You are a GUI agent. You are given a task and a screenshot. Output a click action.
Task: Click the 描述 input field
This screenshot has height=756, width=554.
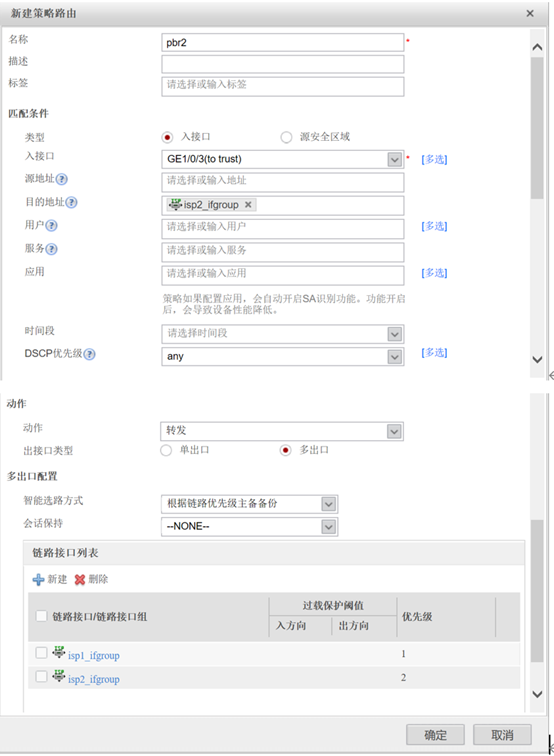tap(283, 64)
